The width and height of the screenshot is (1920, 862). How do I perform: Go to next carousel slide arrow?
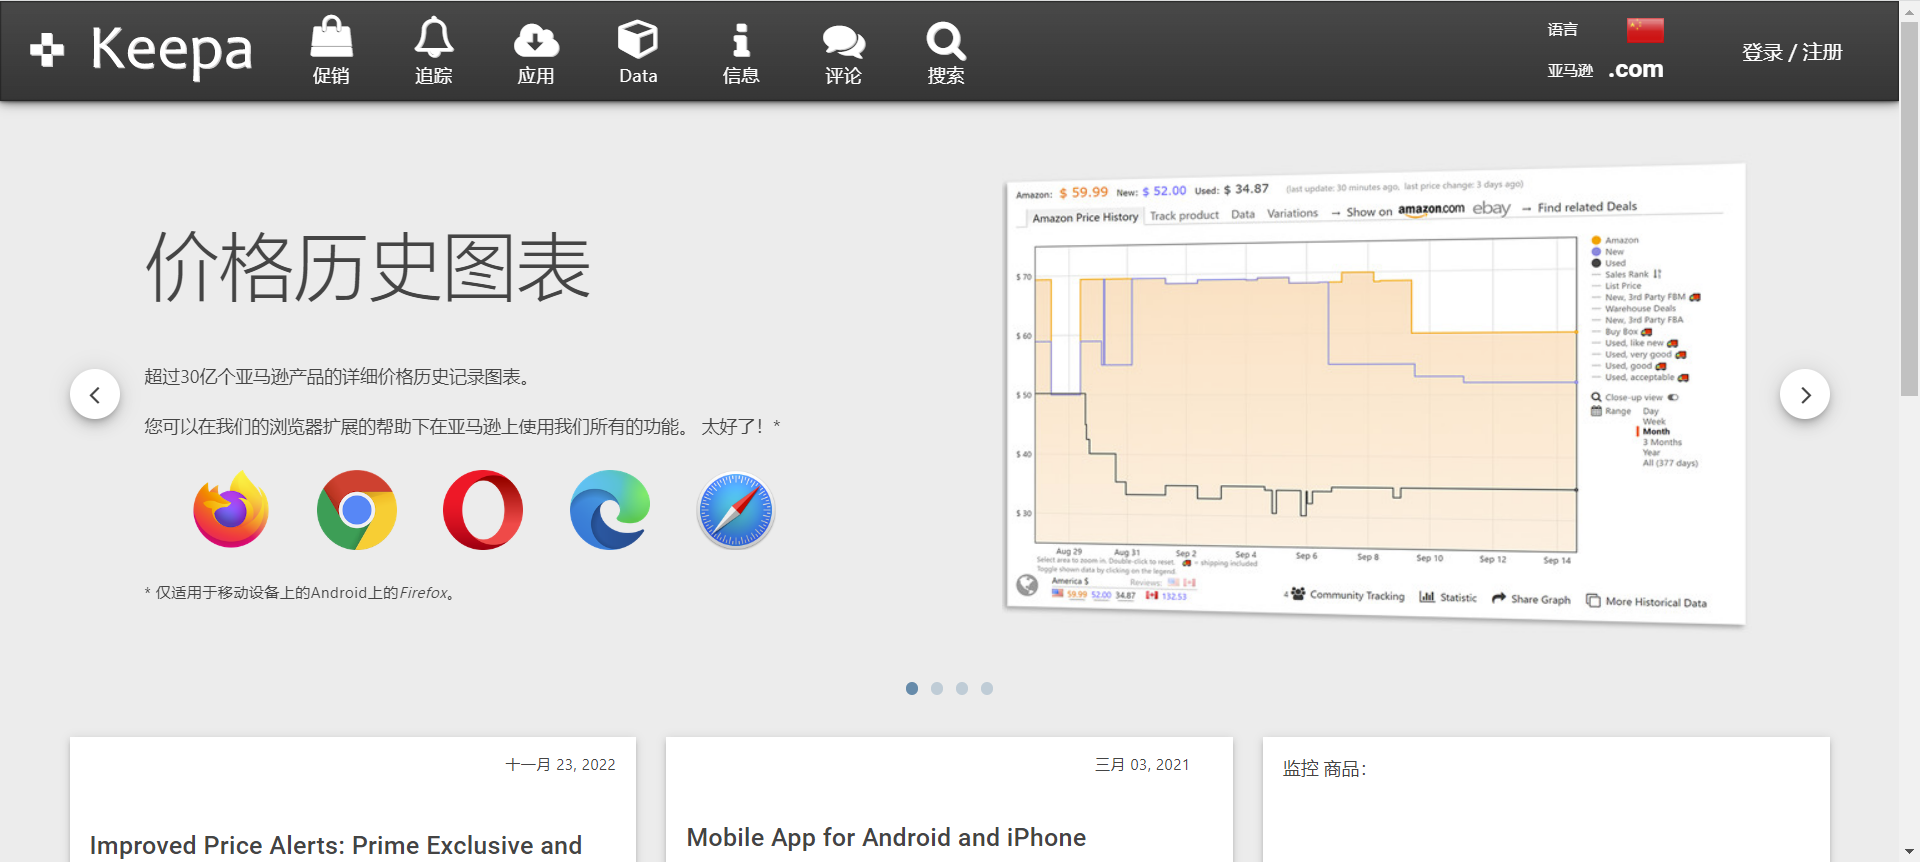click(1805, 395)
